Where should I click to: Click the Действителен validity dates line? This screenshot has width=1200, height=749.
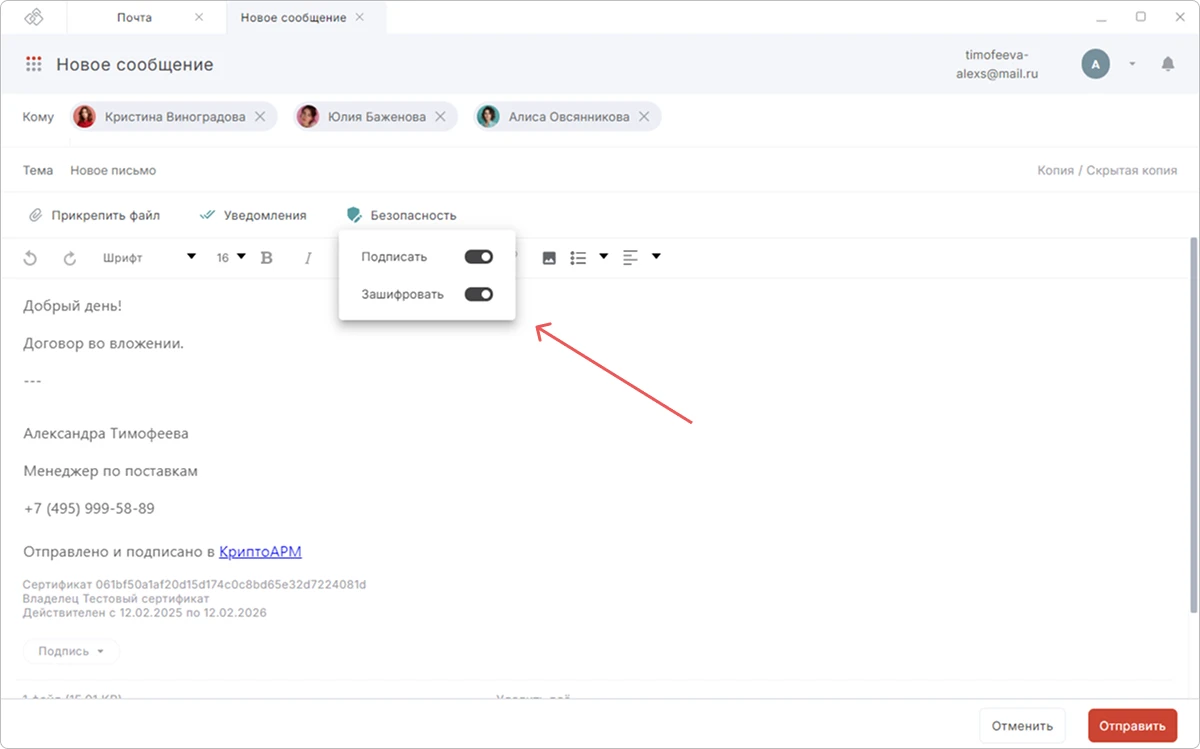point(145,612)
